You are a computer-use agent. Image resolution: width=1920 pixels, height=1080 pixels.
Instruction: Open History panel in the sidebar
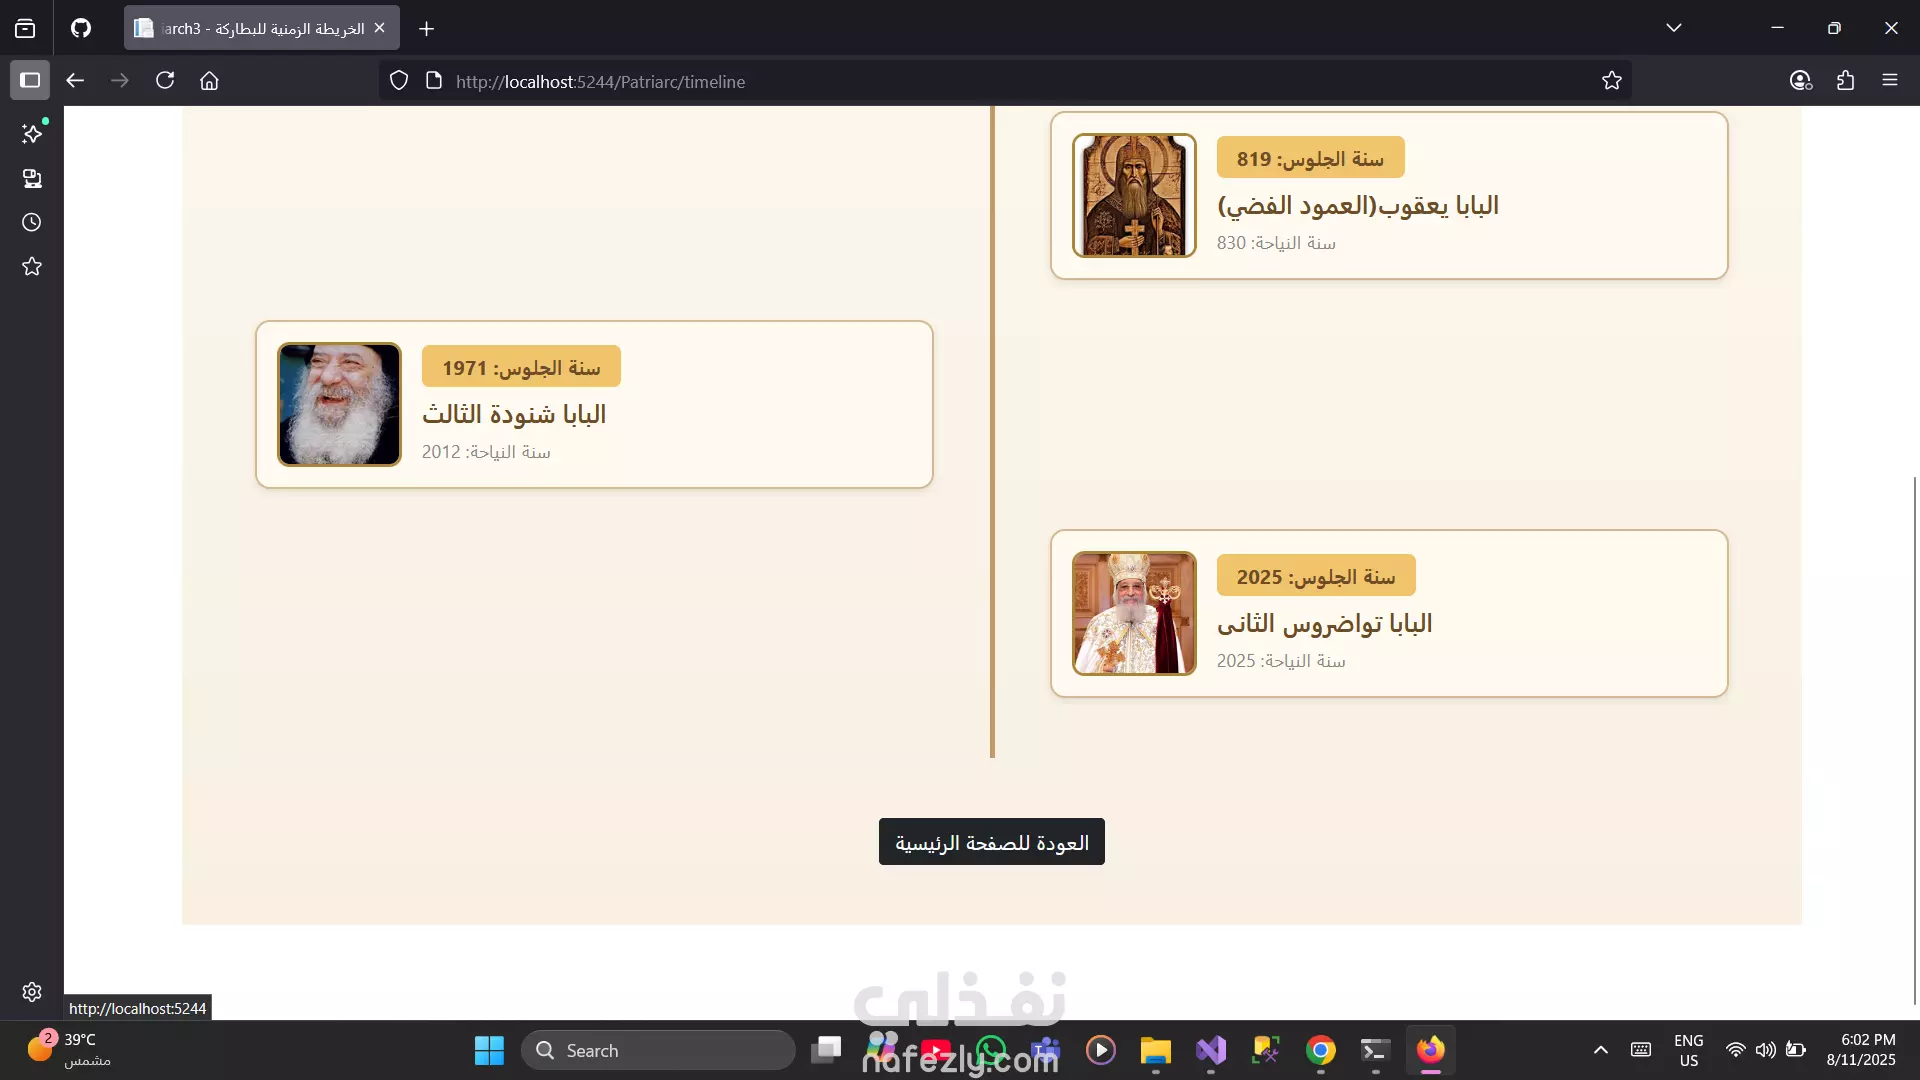click(32, 222)
